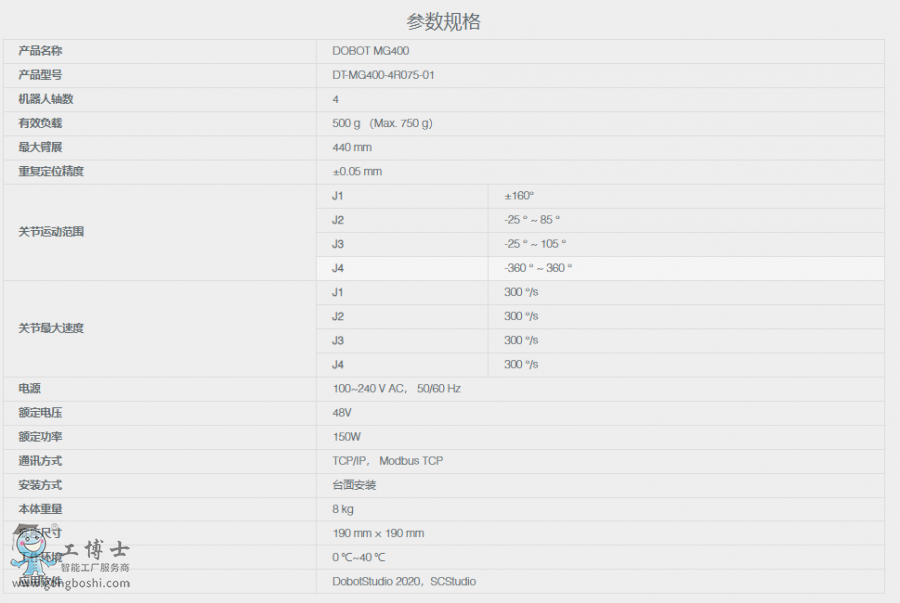Viewport: 900px width, 603px height.
Task: Select the ±160° range value
Action: 519,196
